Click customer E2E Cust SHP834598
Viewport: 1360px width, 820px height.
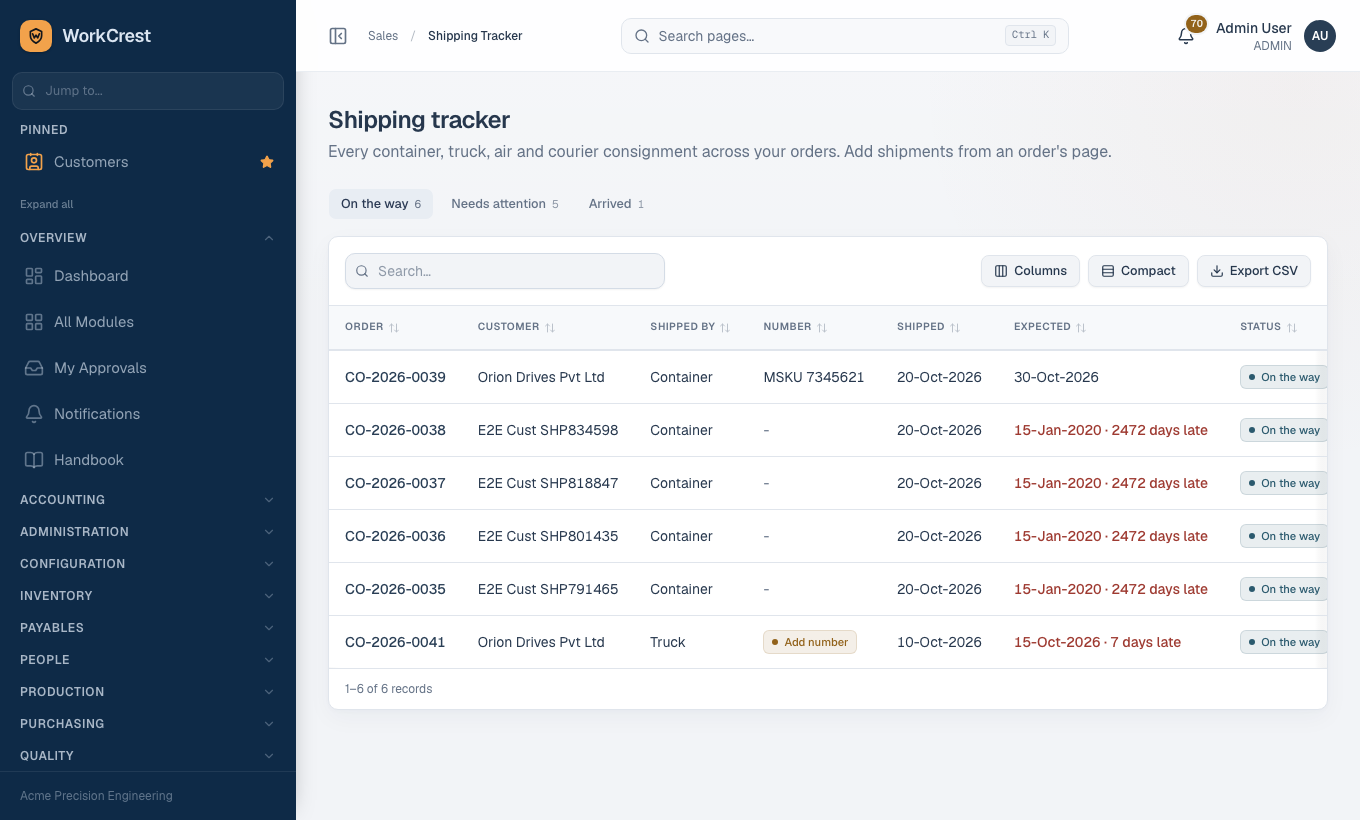click(548, 430)
